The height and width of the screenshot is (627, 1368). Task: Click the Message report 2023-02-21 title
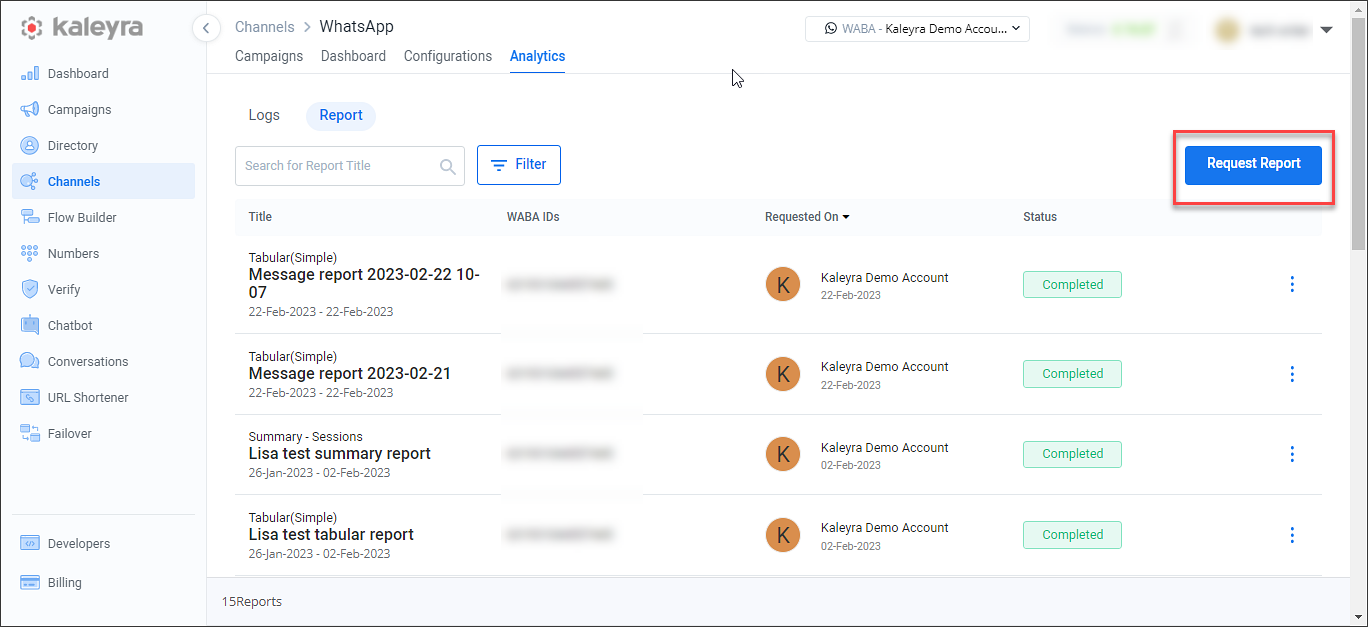[350, 374]
